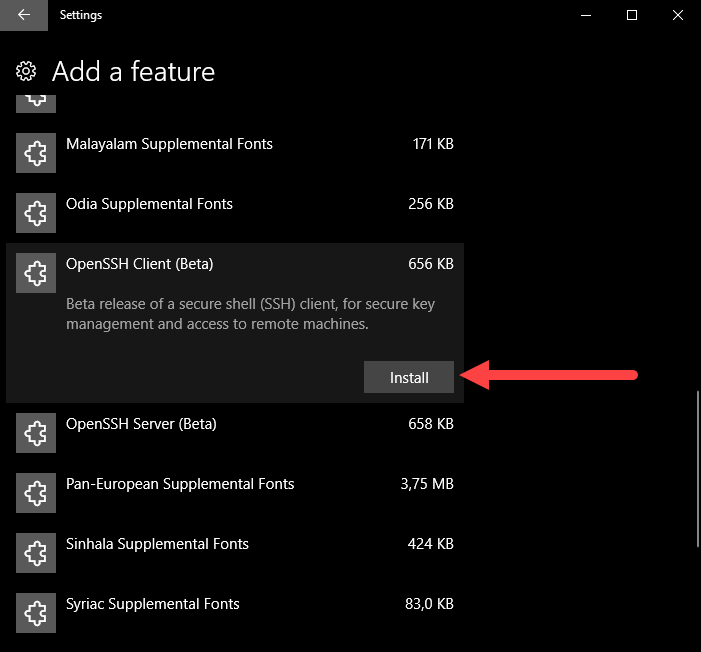The image size is (701, 652).
Task: Expand the OpenSSH Server (Beta) entry
Action: (x=140, y=424)
